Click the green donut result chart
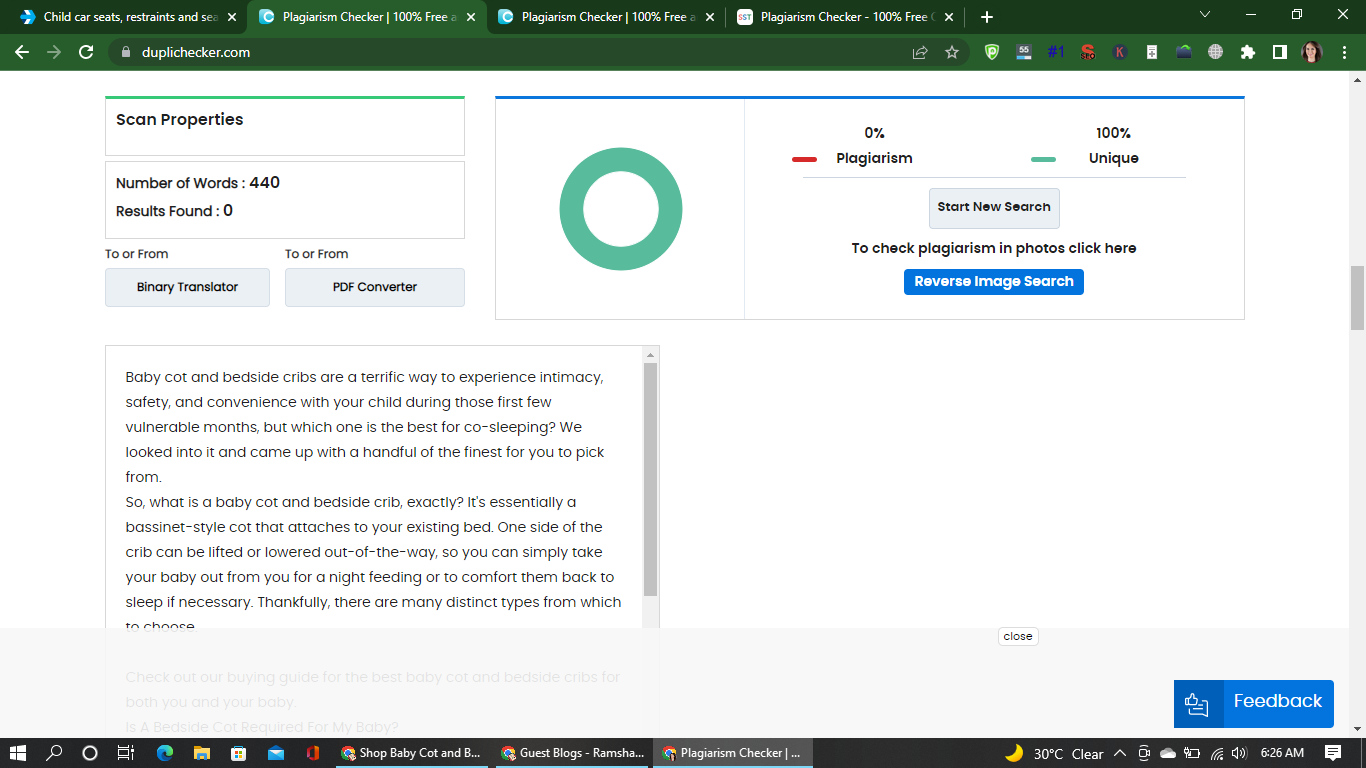Viewport: 1366px width, 768px height. pyautogui.click(x=620, y=209)
